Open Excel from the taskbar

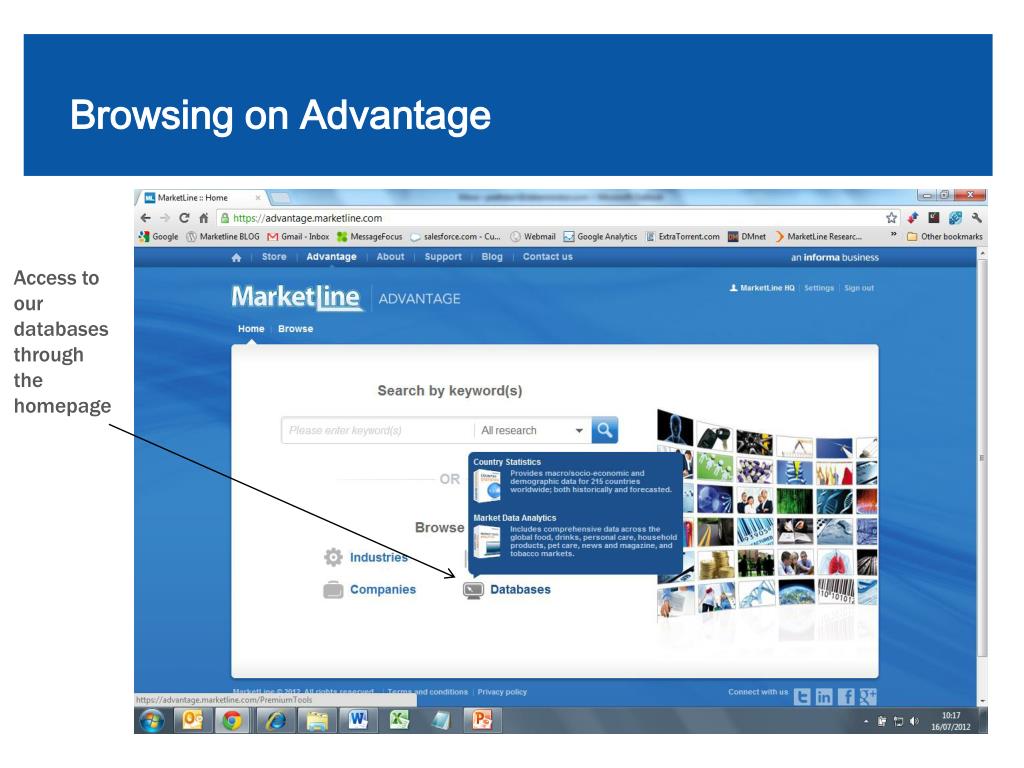pyautogui.click(x=399, y=720)
